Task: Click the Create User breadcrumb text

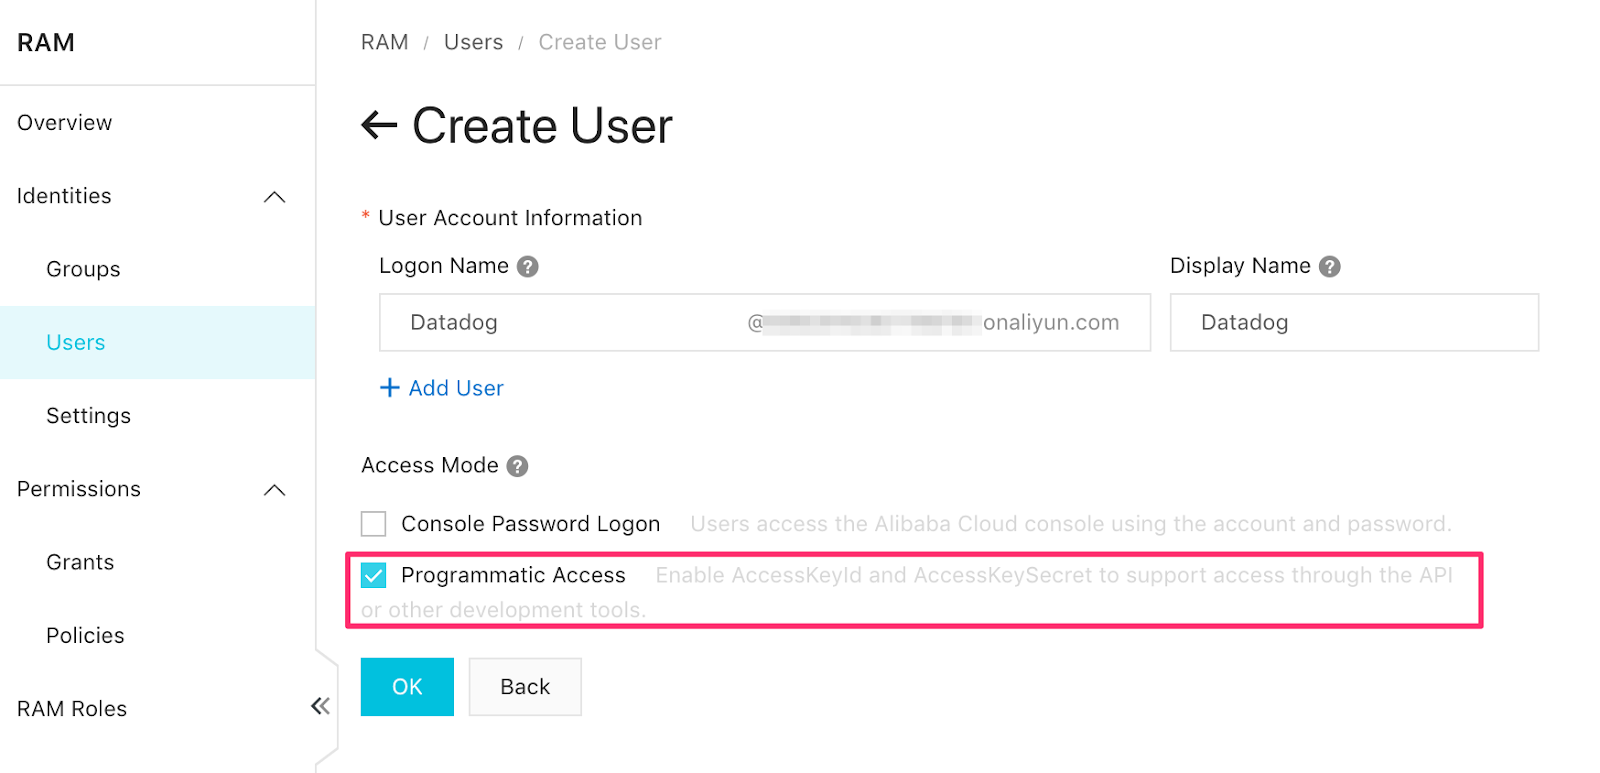Action: coord(600,42)
